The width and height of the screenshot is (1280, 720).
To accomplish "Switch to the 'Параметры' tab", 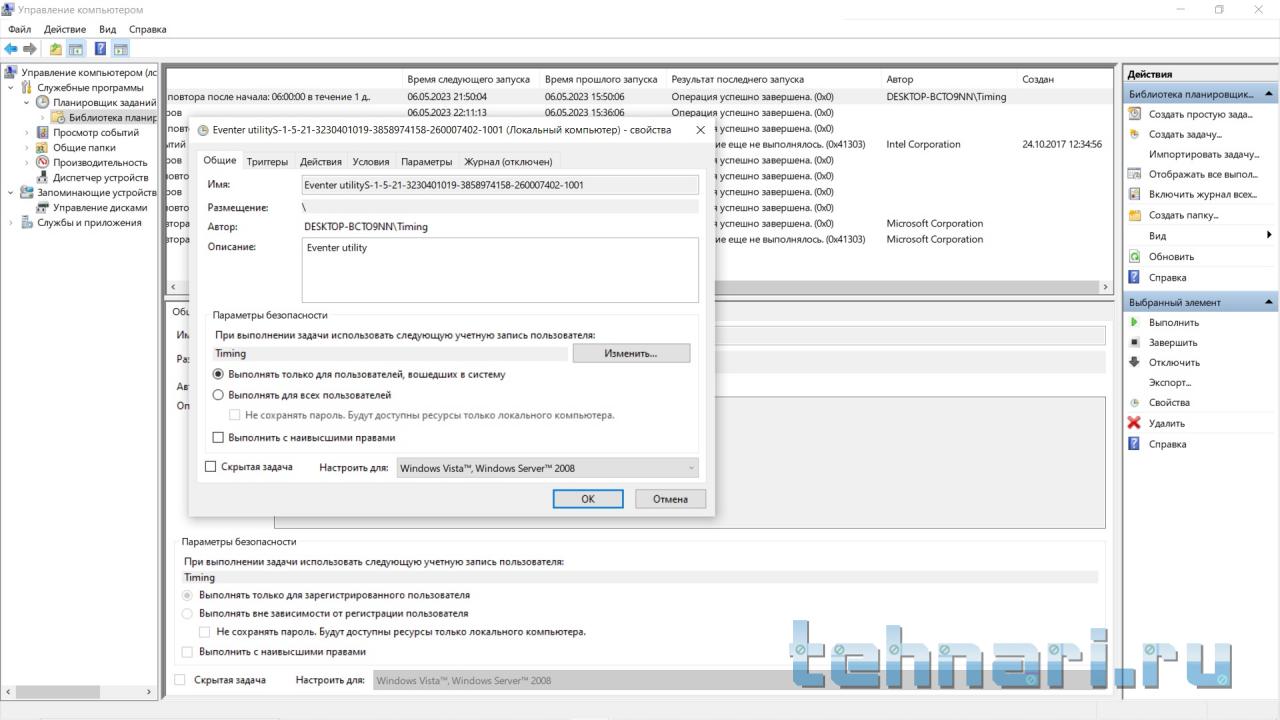I will pyautogui.click(x=427, y=161).
